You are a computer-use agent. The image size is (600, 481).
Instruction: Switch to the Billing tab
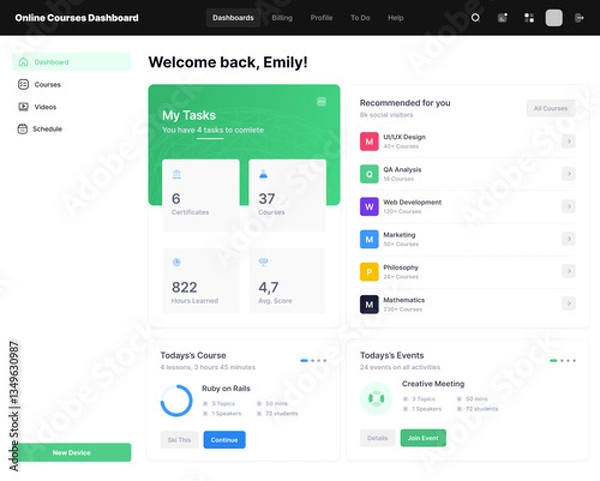pyautogui.click(x=282, y=18)
